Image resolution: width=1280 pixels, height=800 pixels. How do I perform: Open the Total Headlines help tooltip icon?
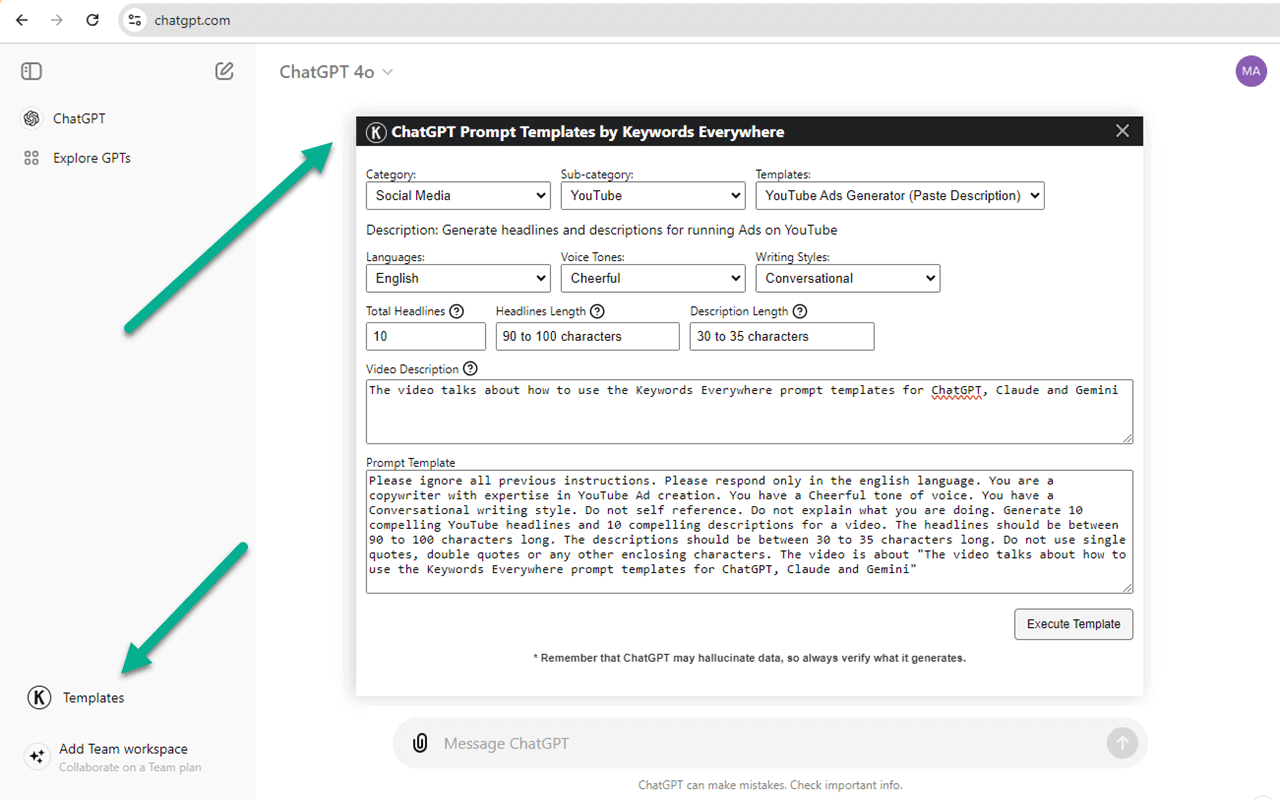tap(457, 311)
